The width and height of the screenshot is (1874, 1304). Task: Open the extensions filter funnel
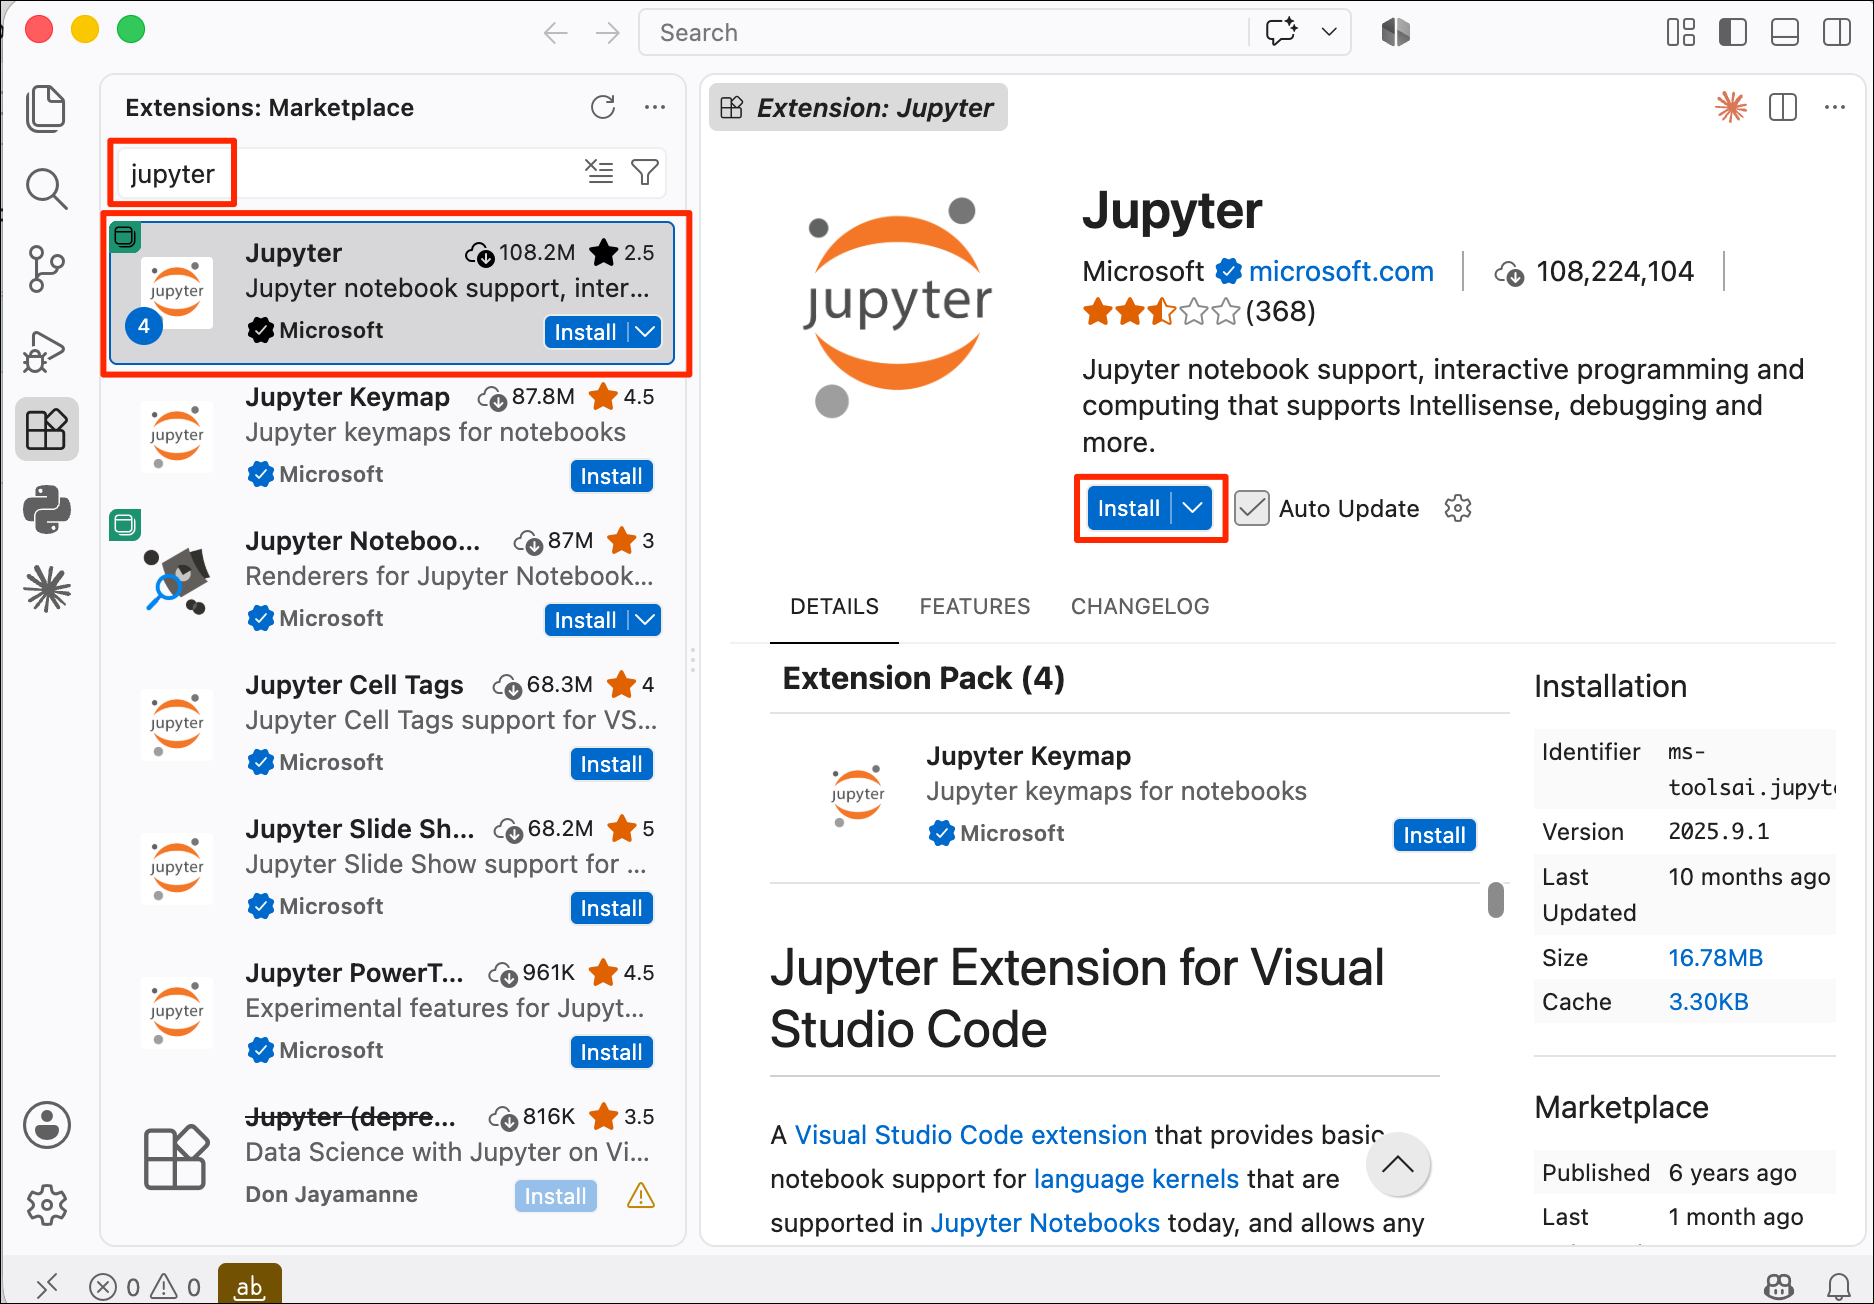click(645, 172)
